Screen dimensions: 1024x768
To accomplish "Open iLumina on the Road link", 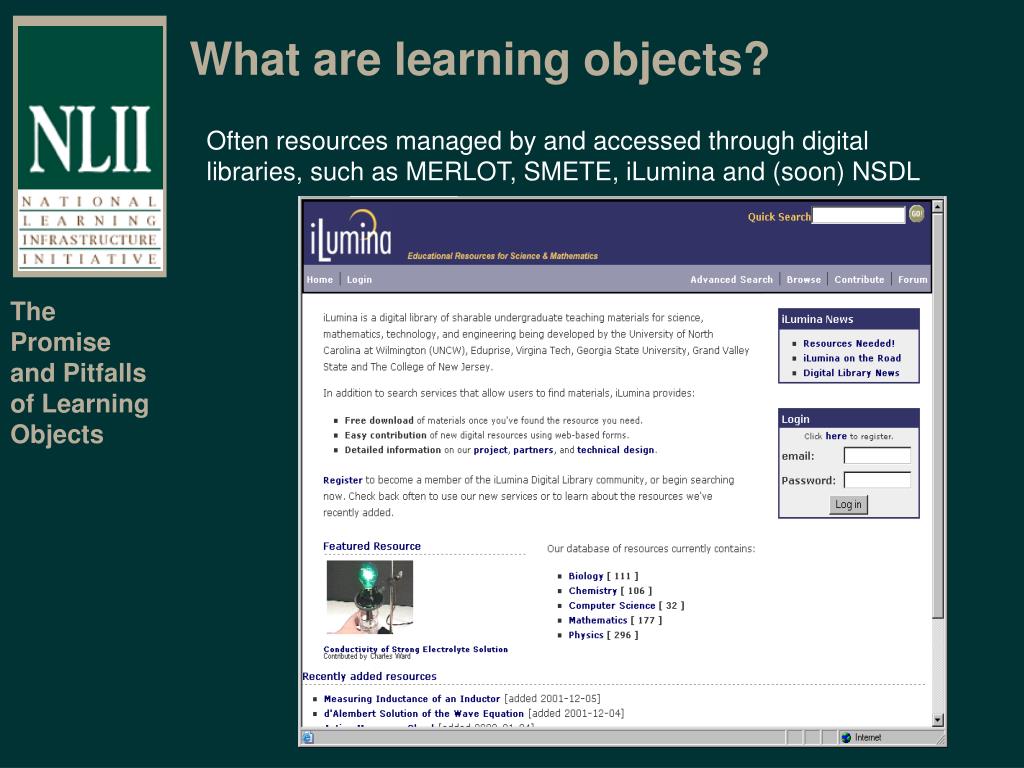I will pos(852,358).
